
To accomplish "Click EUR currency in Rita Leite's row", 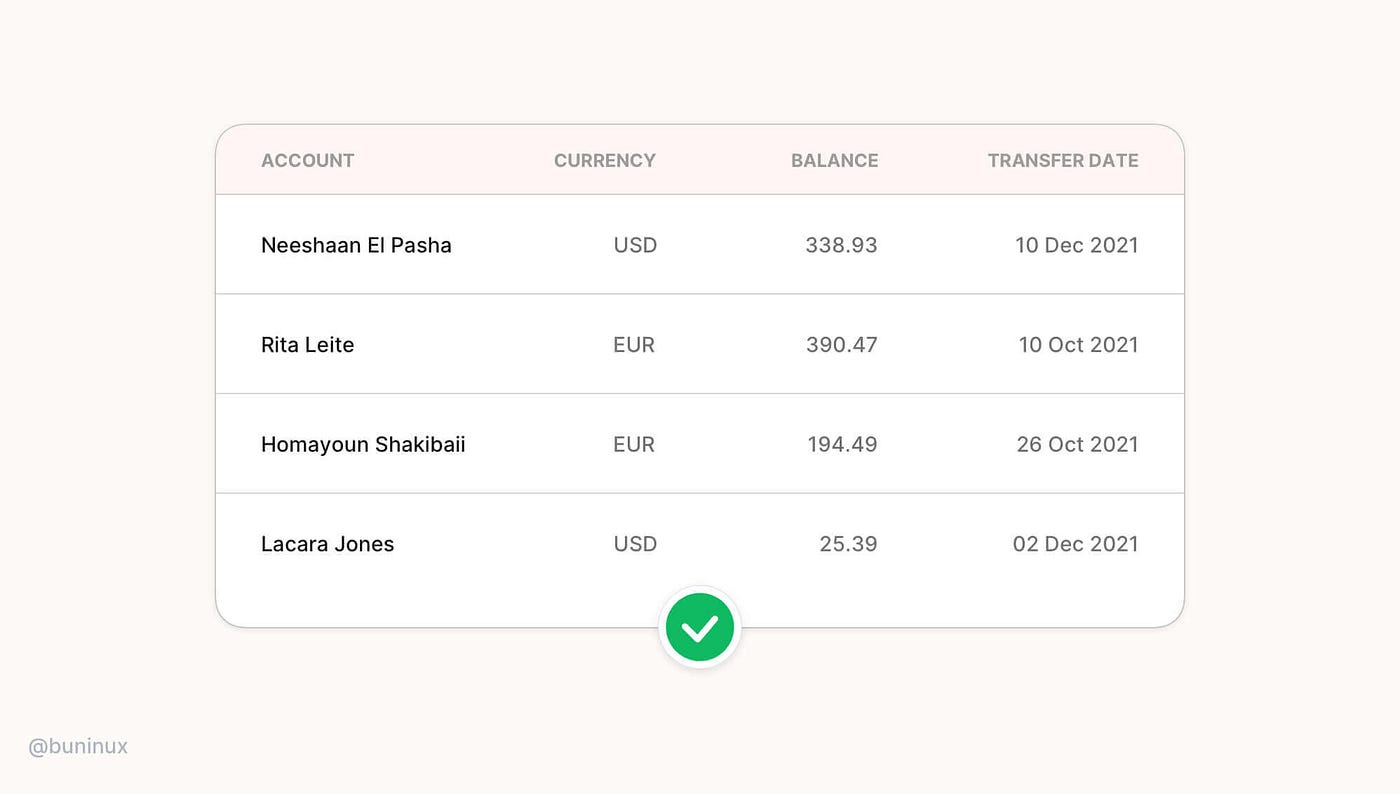I will pyautogui.click(x=634, y=345).
